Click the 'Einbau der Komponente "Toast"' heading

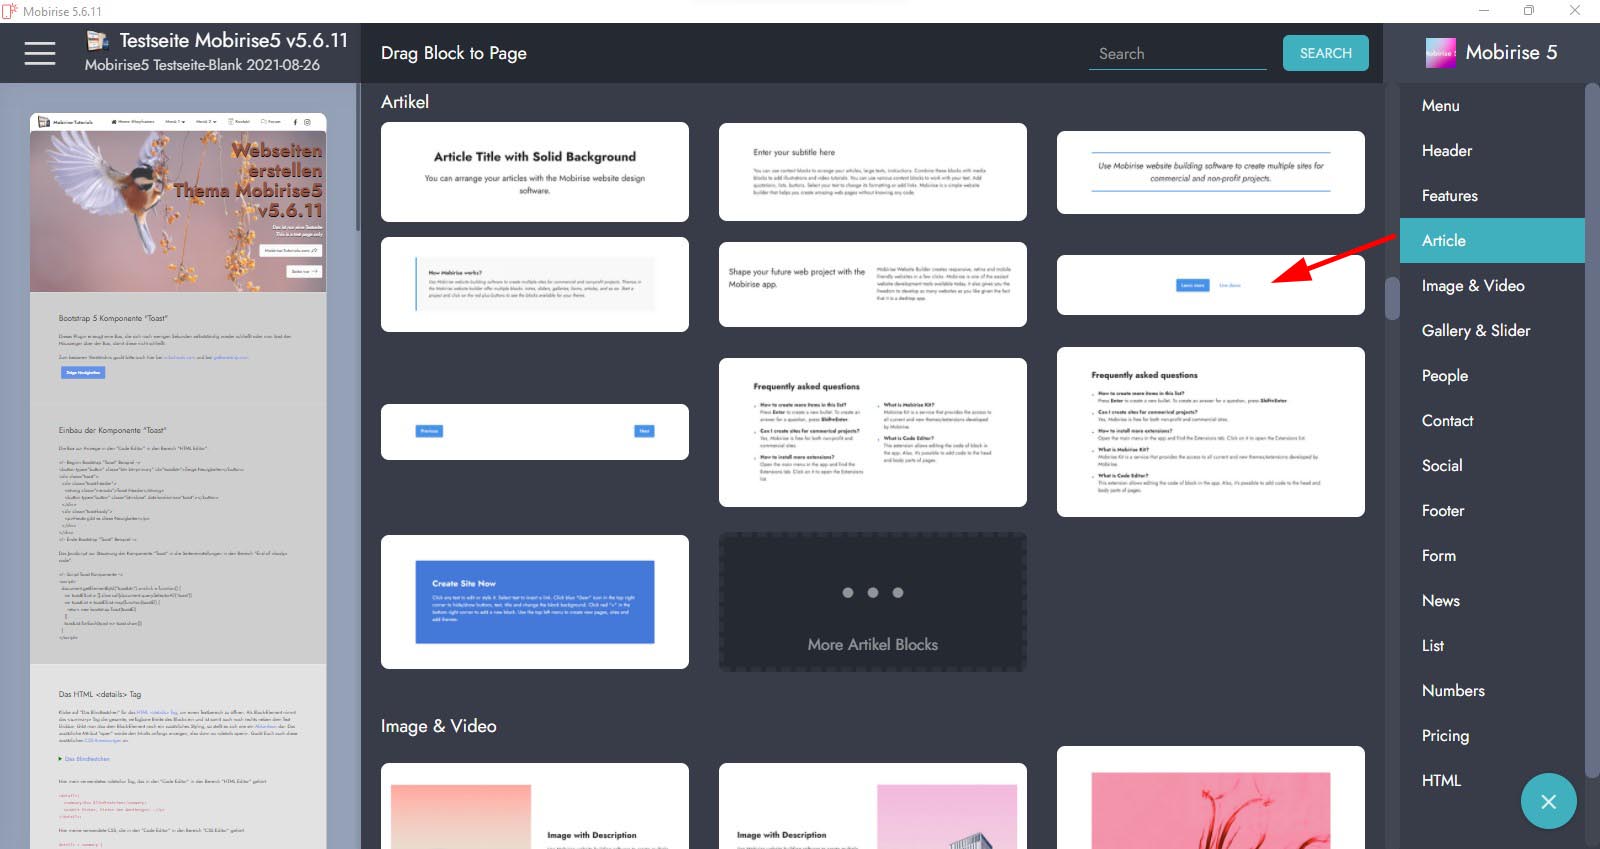tap(112, 430)
